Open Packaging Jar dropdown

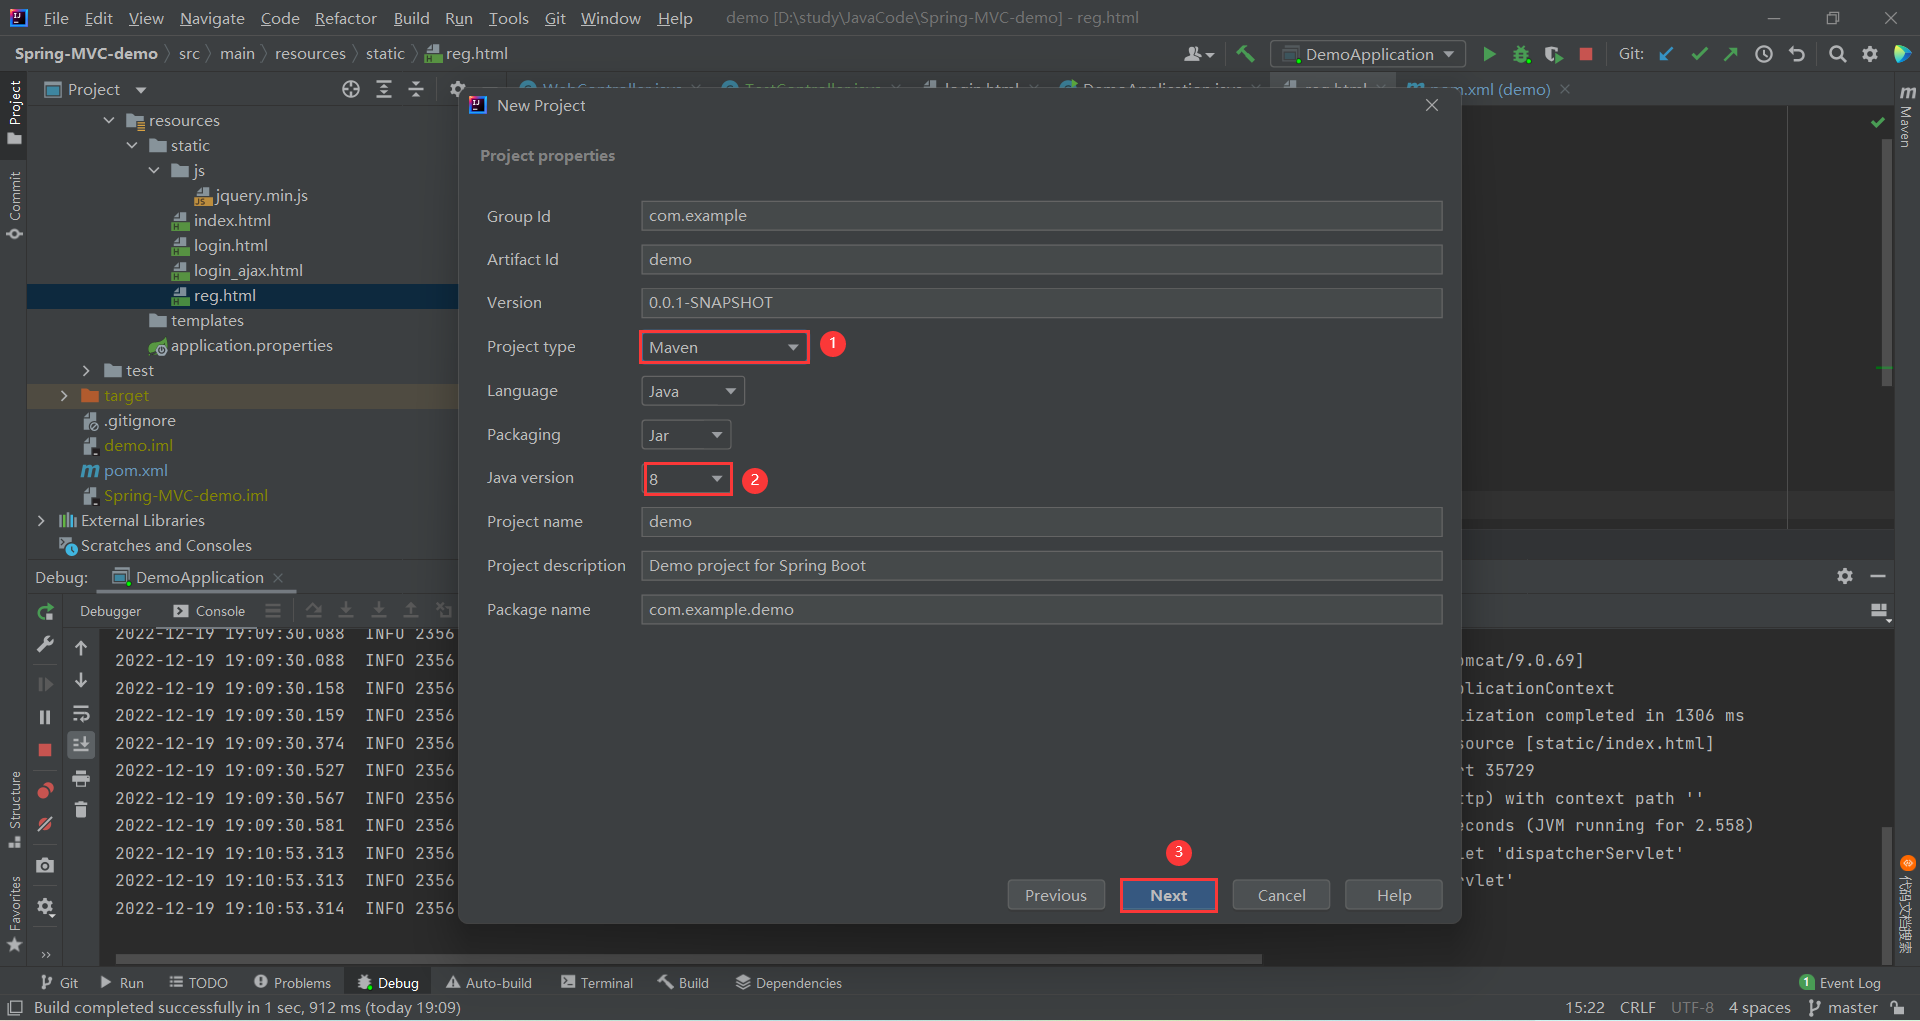[x=686, y=435]
